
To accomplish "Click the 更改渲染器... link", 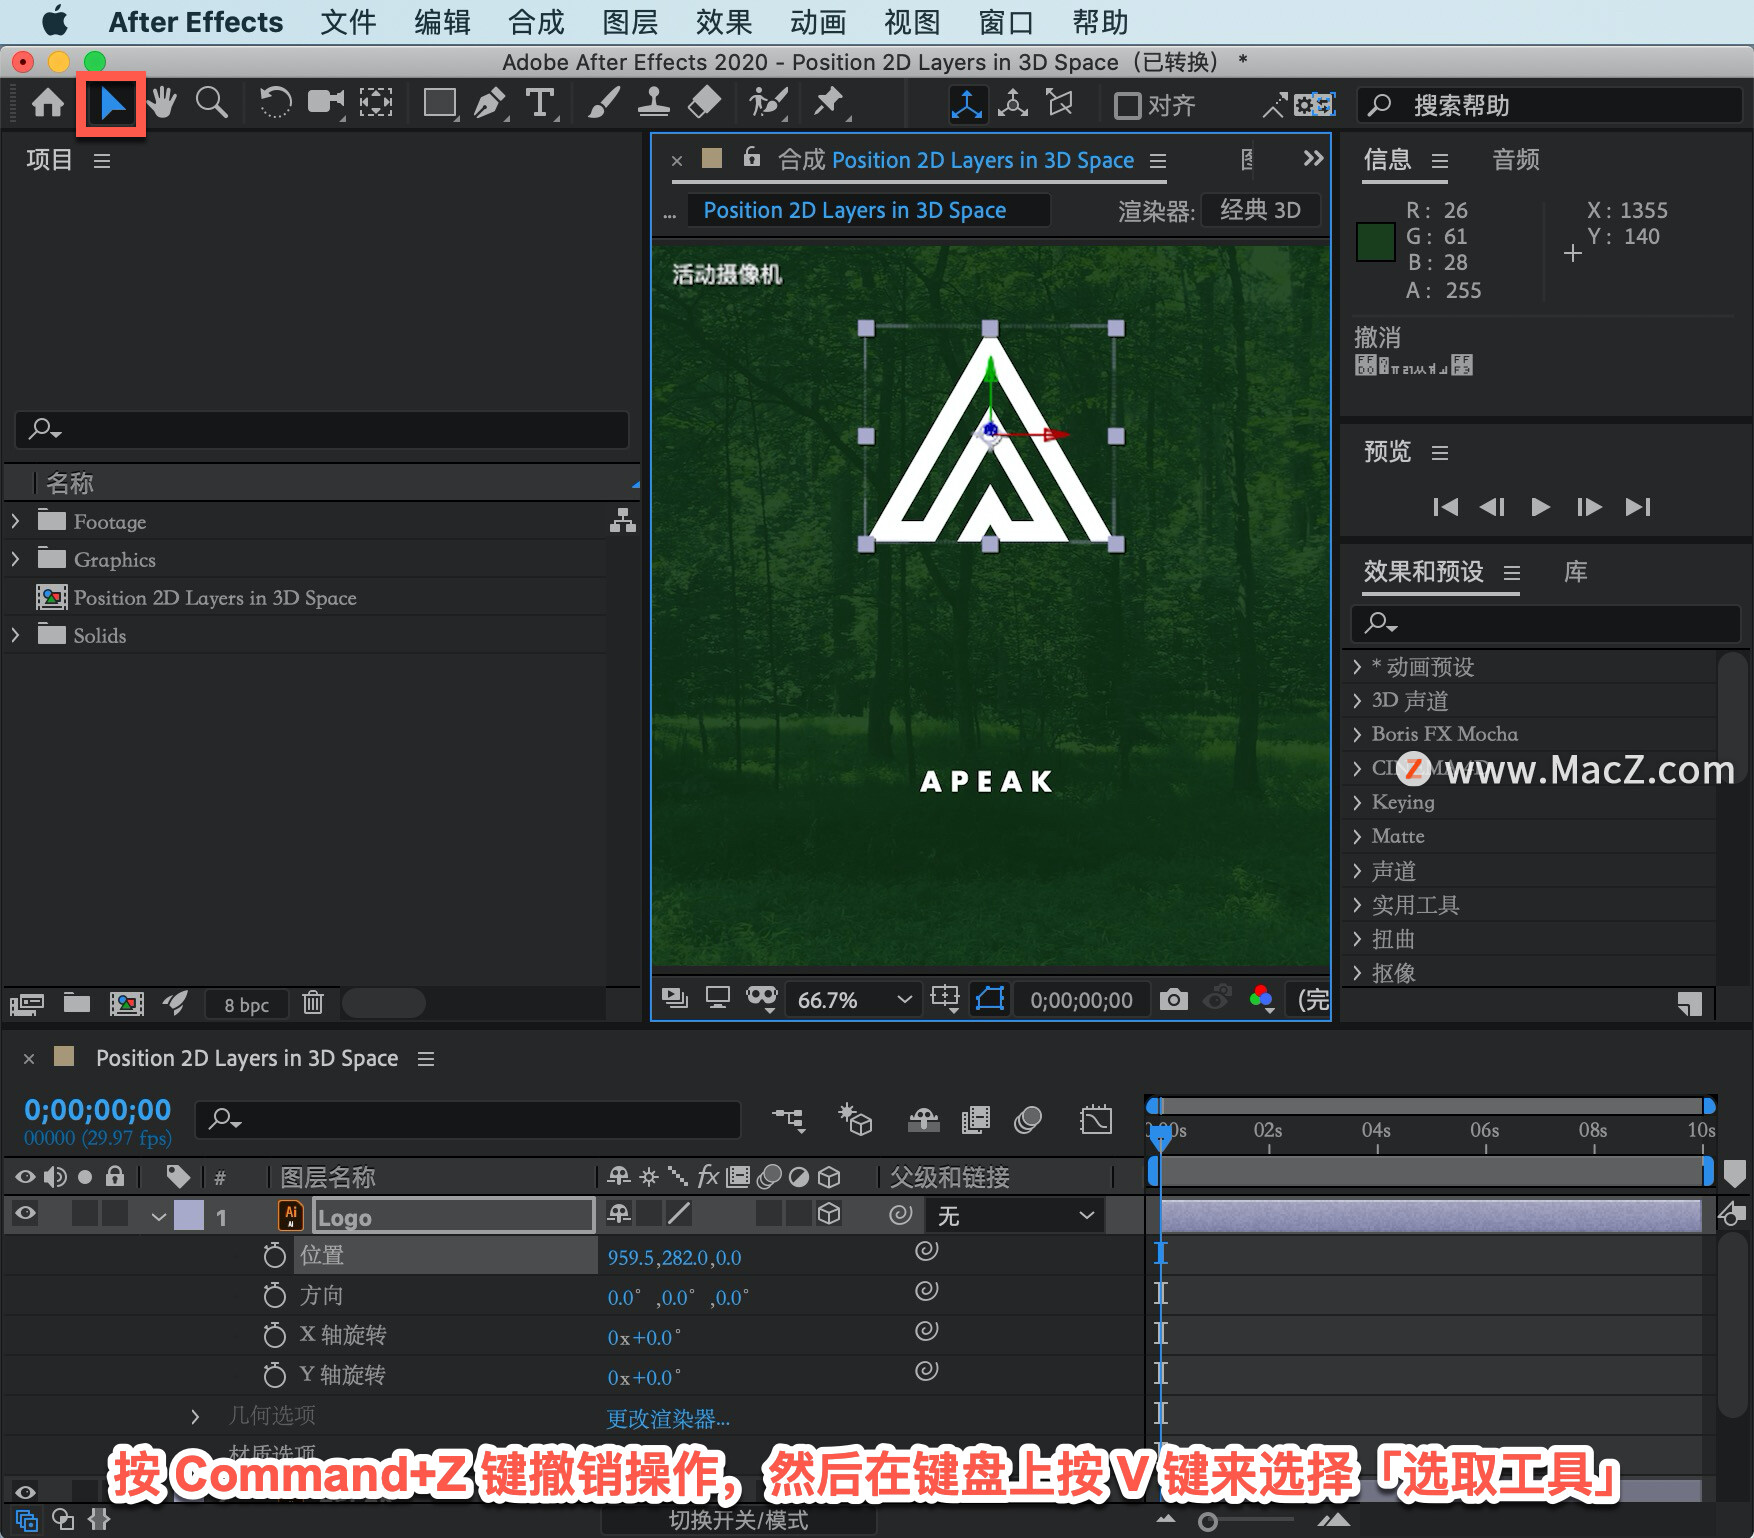I will pyautogui.click(x=668, y=1419).
